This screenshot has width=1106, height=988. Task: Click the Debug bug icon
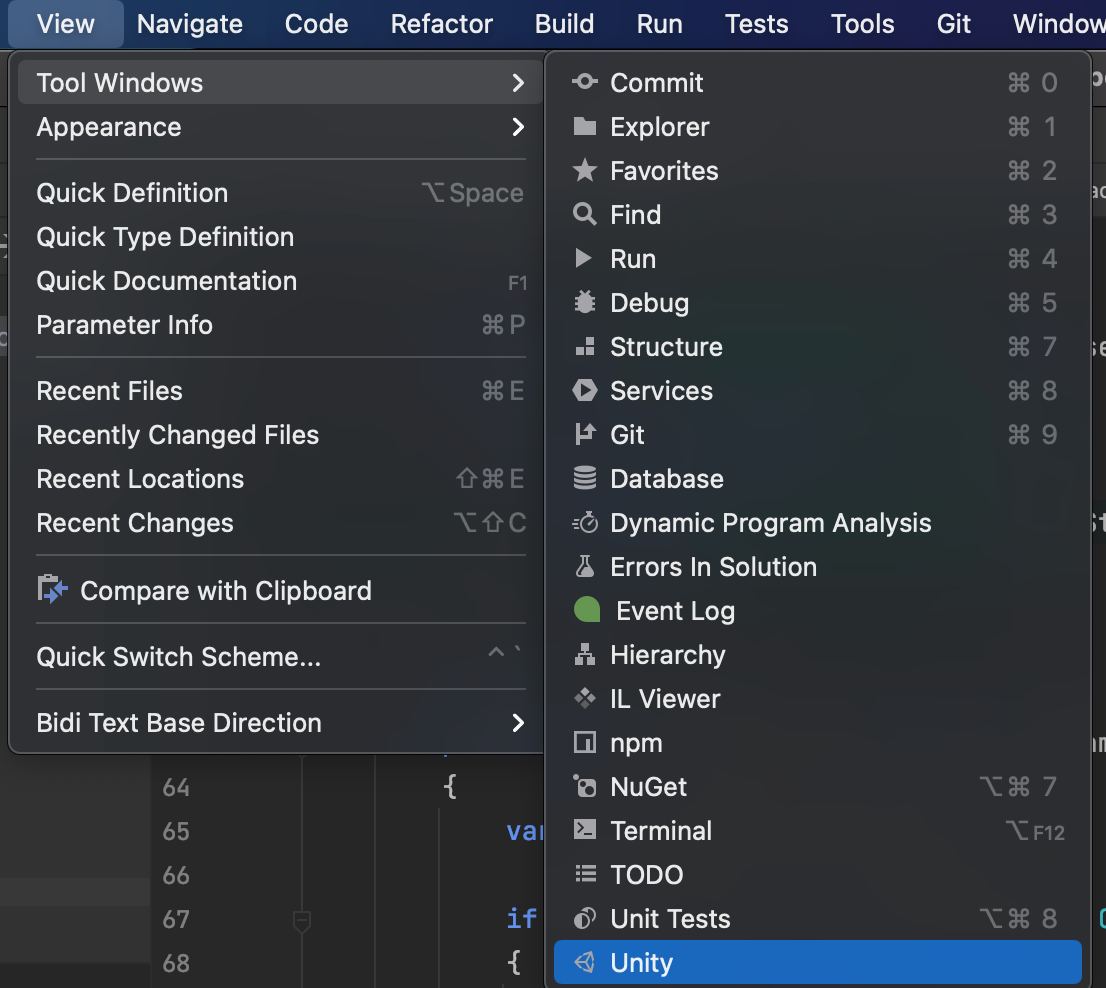(x=585, y=303)
